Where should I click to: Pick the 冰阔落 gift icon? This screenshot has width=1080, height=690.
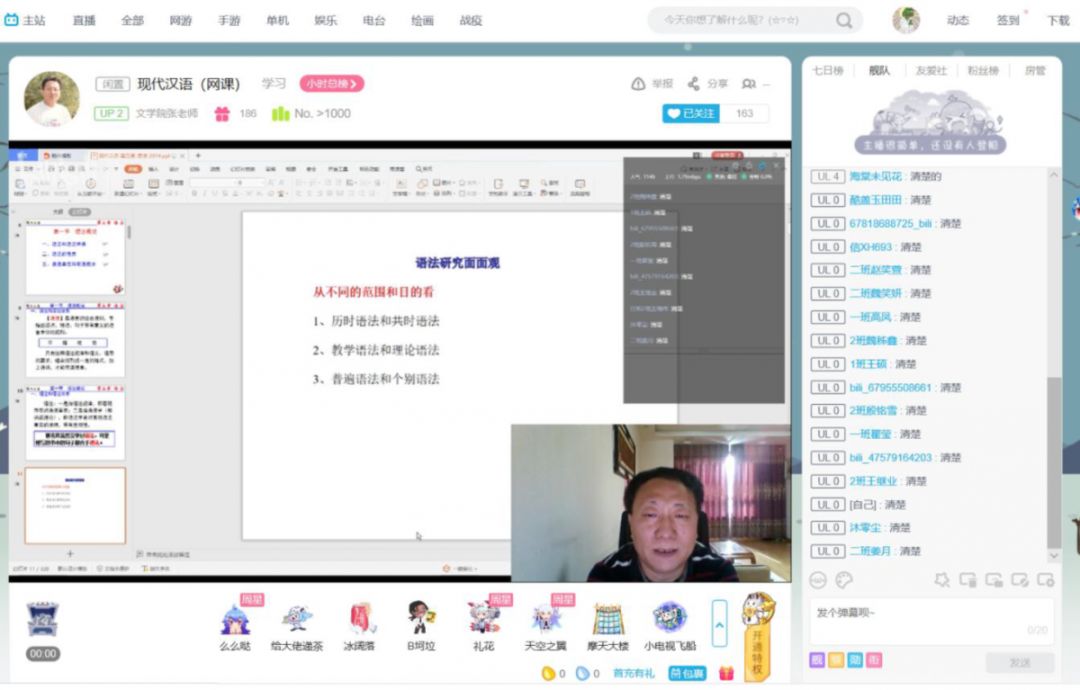click(x=360, y=620)
